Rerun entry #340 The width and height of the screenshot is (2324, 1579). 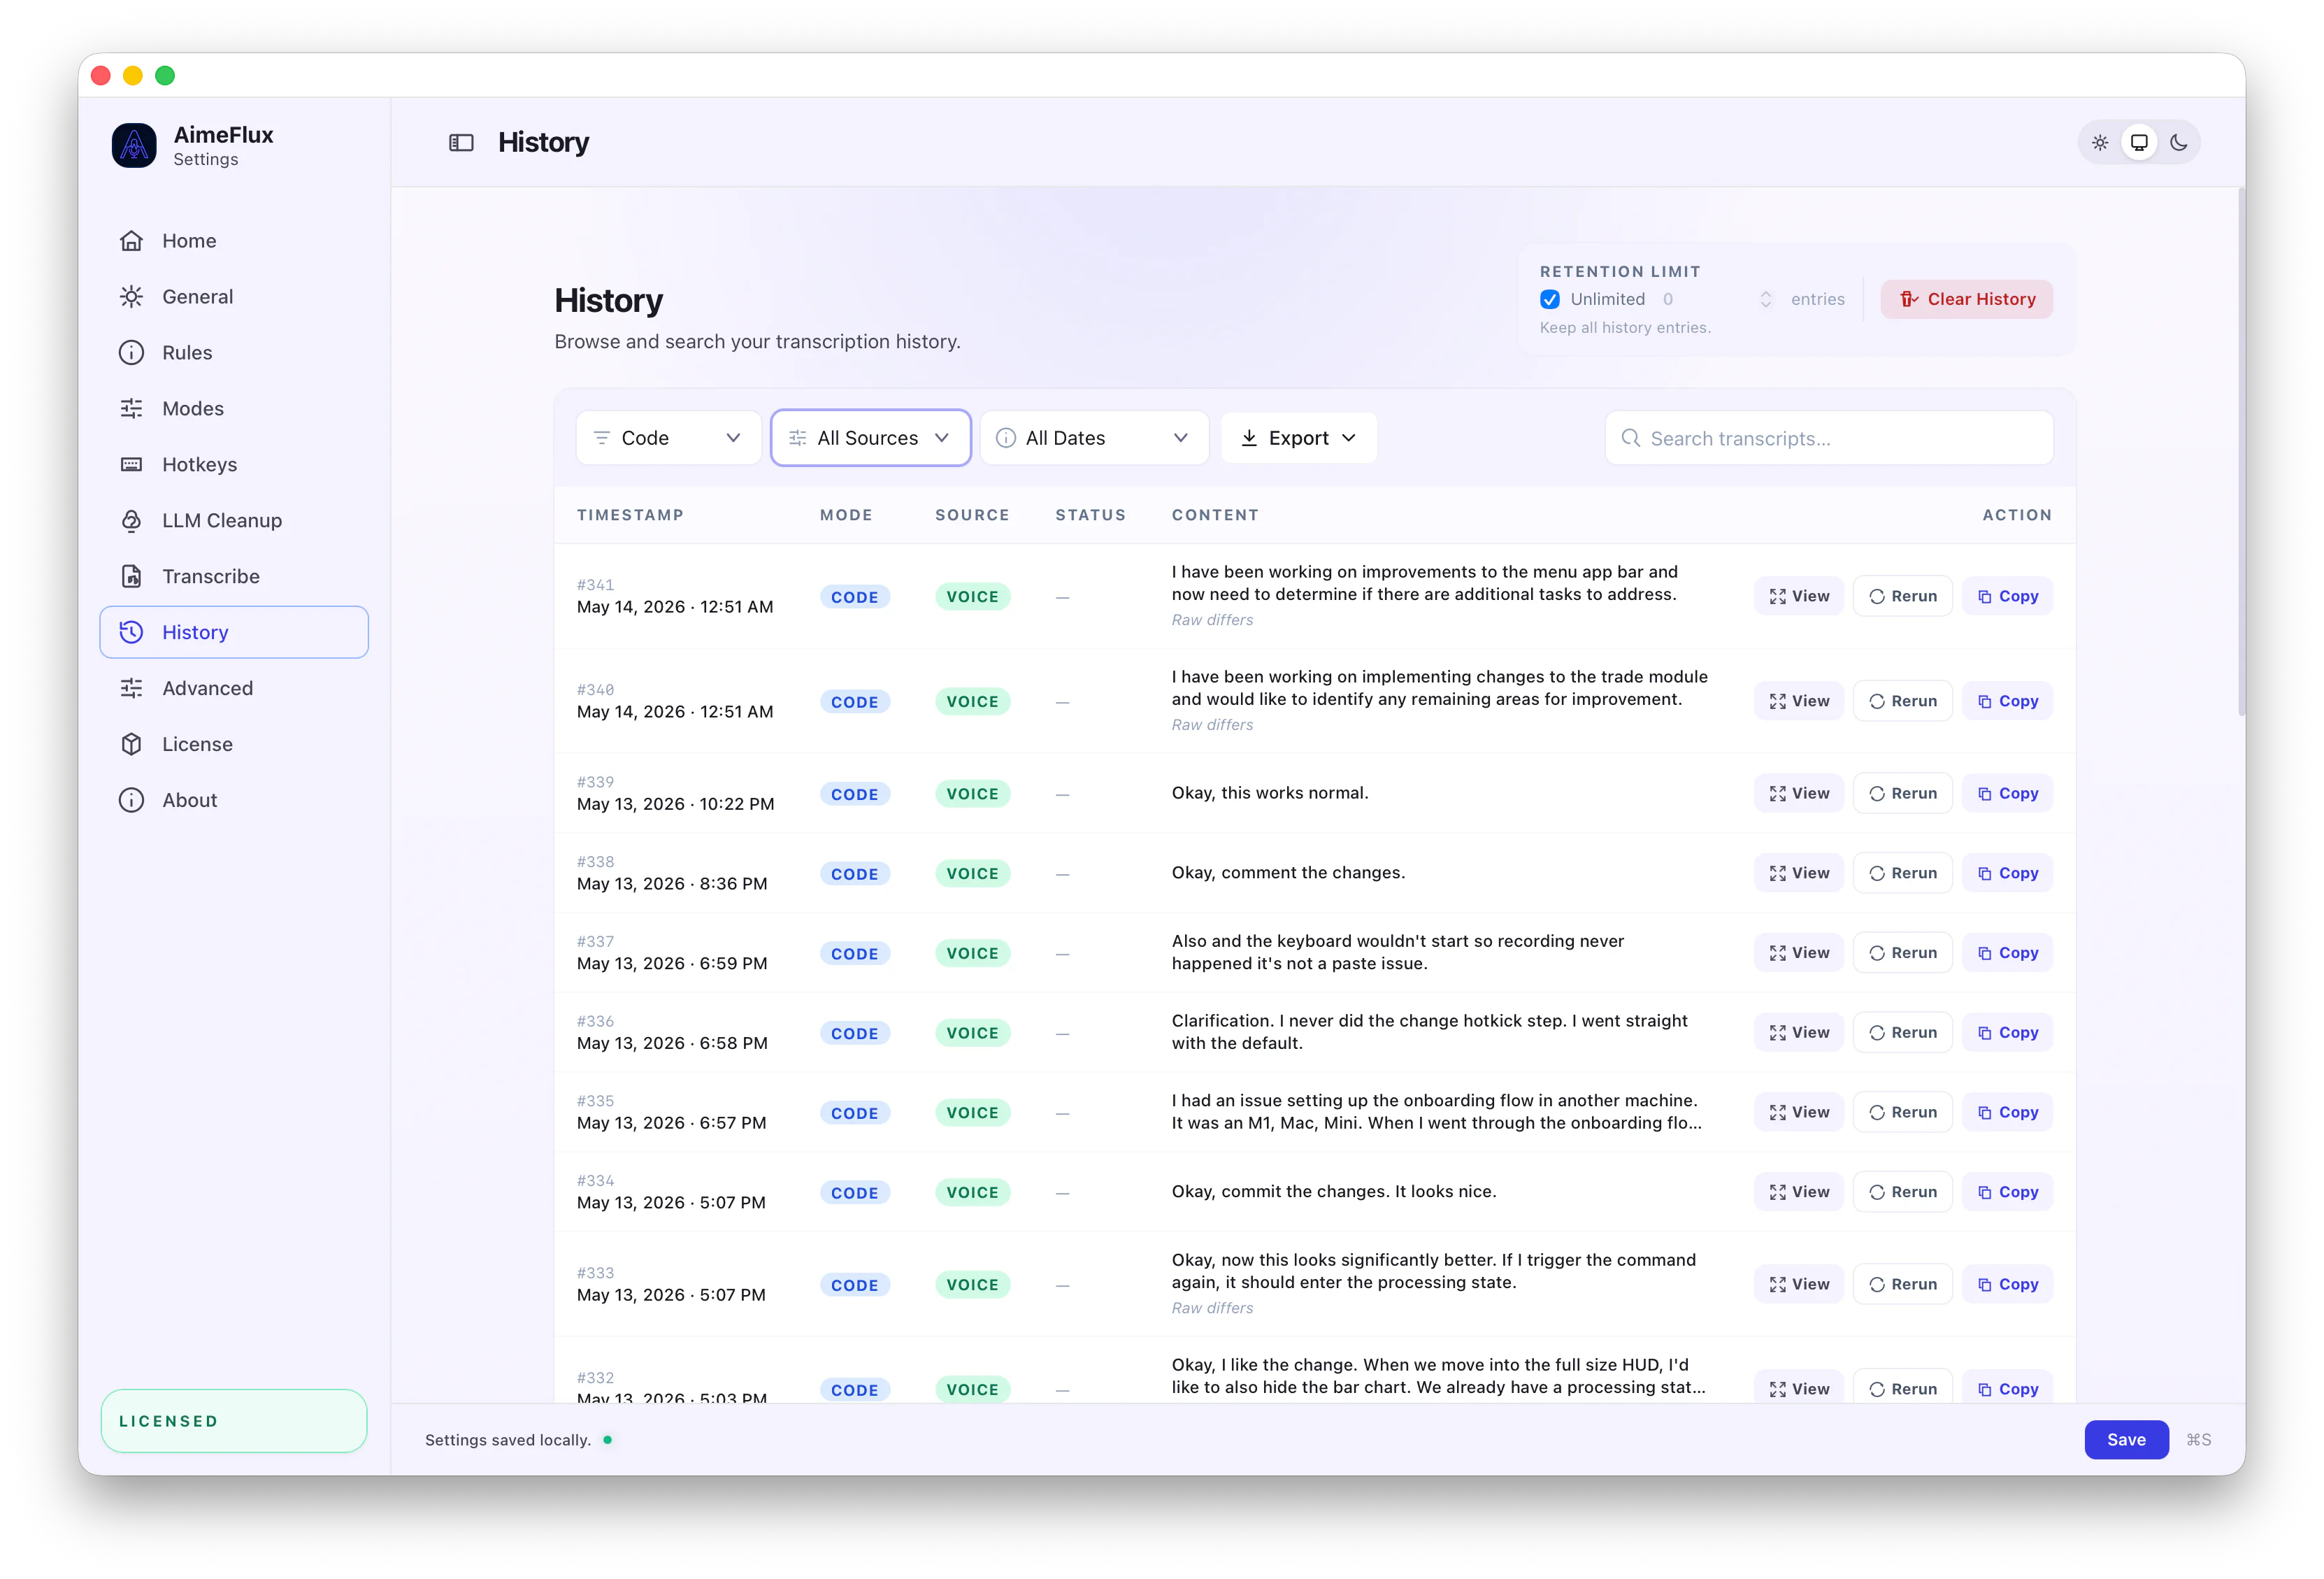(x=1903, y=702)
